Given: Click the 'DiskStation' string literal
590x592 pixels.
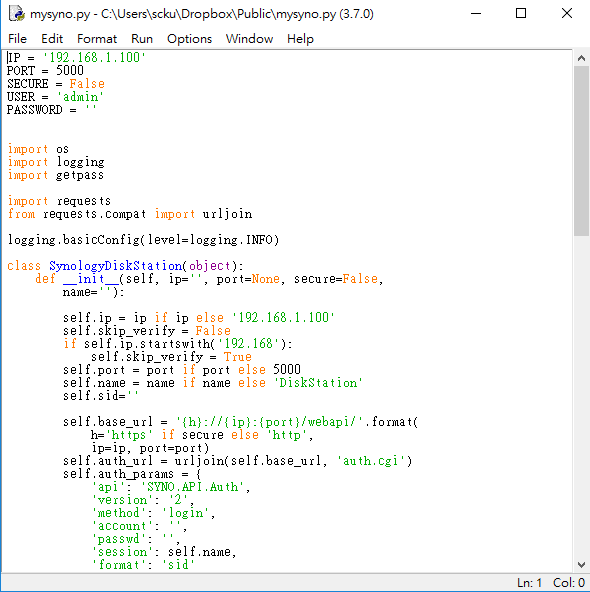Looking at the screenshot, I should tap(318, 383).
